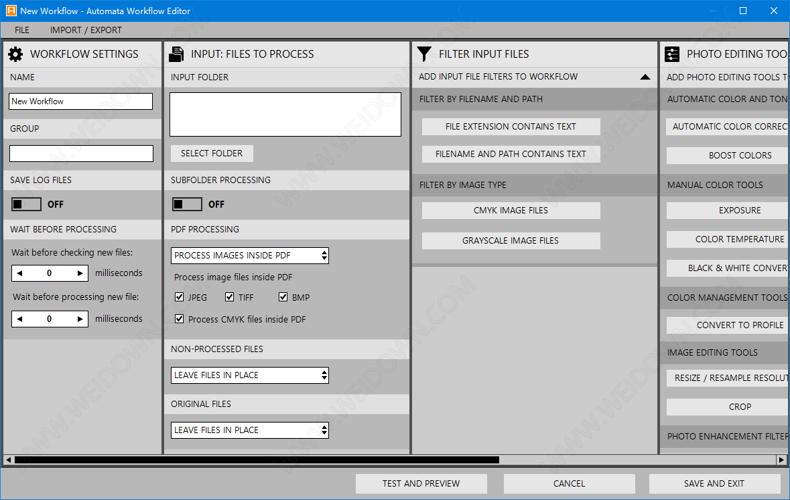
Task: Click the wait before checking milliseconds value
Action: [x=49, y=273]
